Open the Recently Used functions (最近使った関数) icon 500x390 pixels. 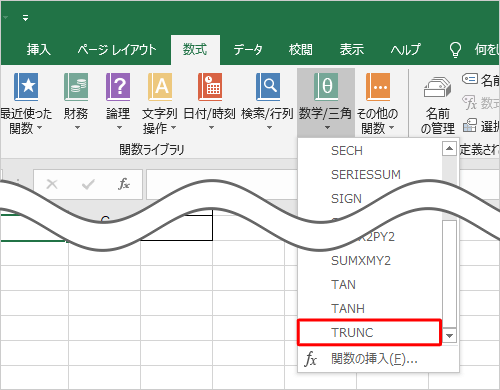coord(26,87)
